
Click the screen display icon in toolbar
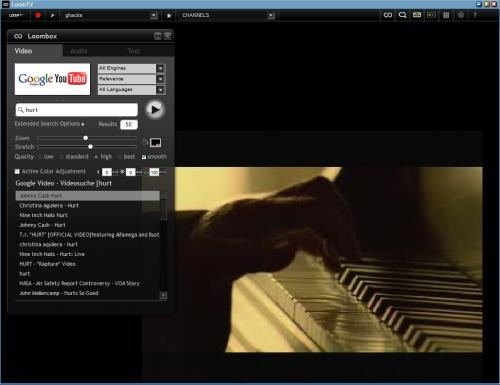431,15
